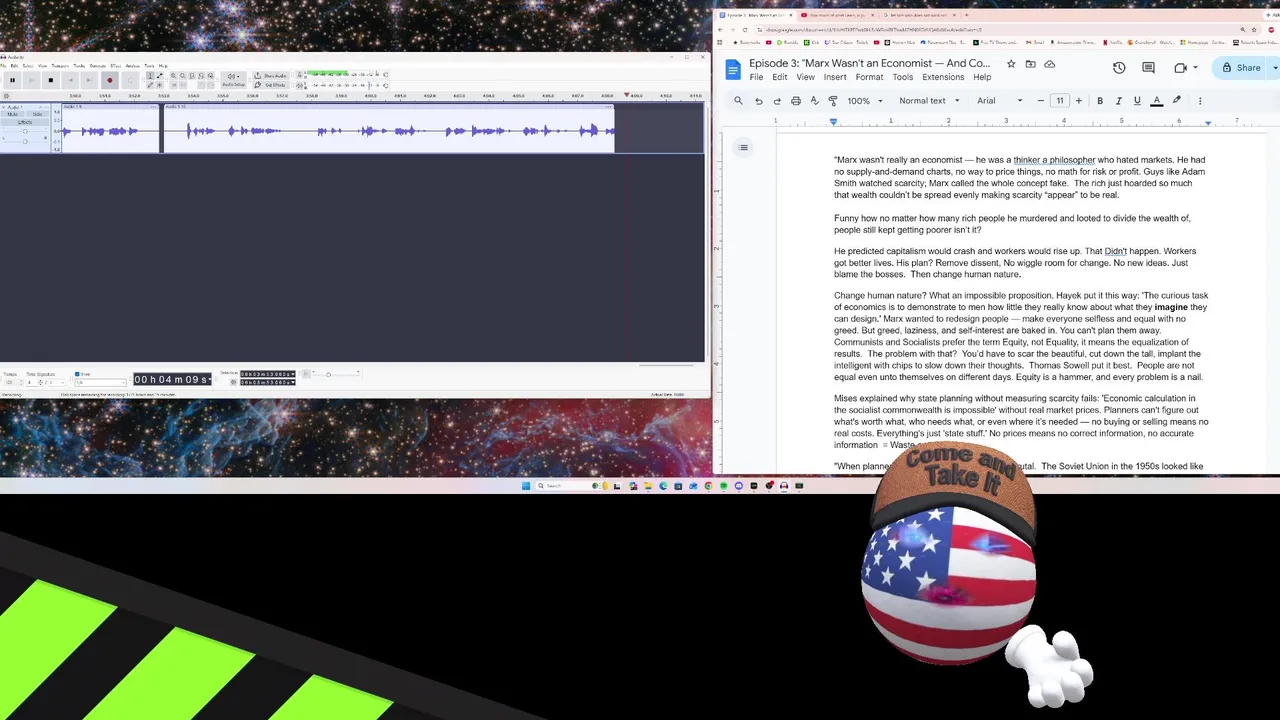Image resolution: width=1280 pixels, height=720 pixels.
Task: Open the 100% zoom dropdown in Docs
Action: pyautogui.click(x=865, y=100)
